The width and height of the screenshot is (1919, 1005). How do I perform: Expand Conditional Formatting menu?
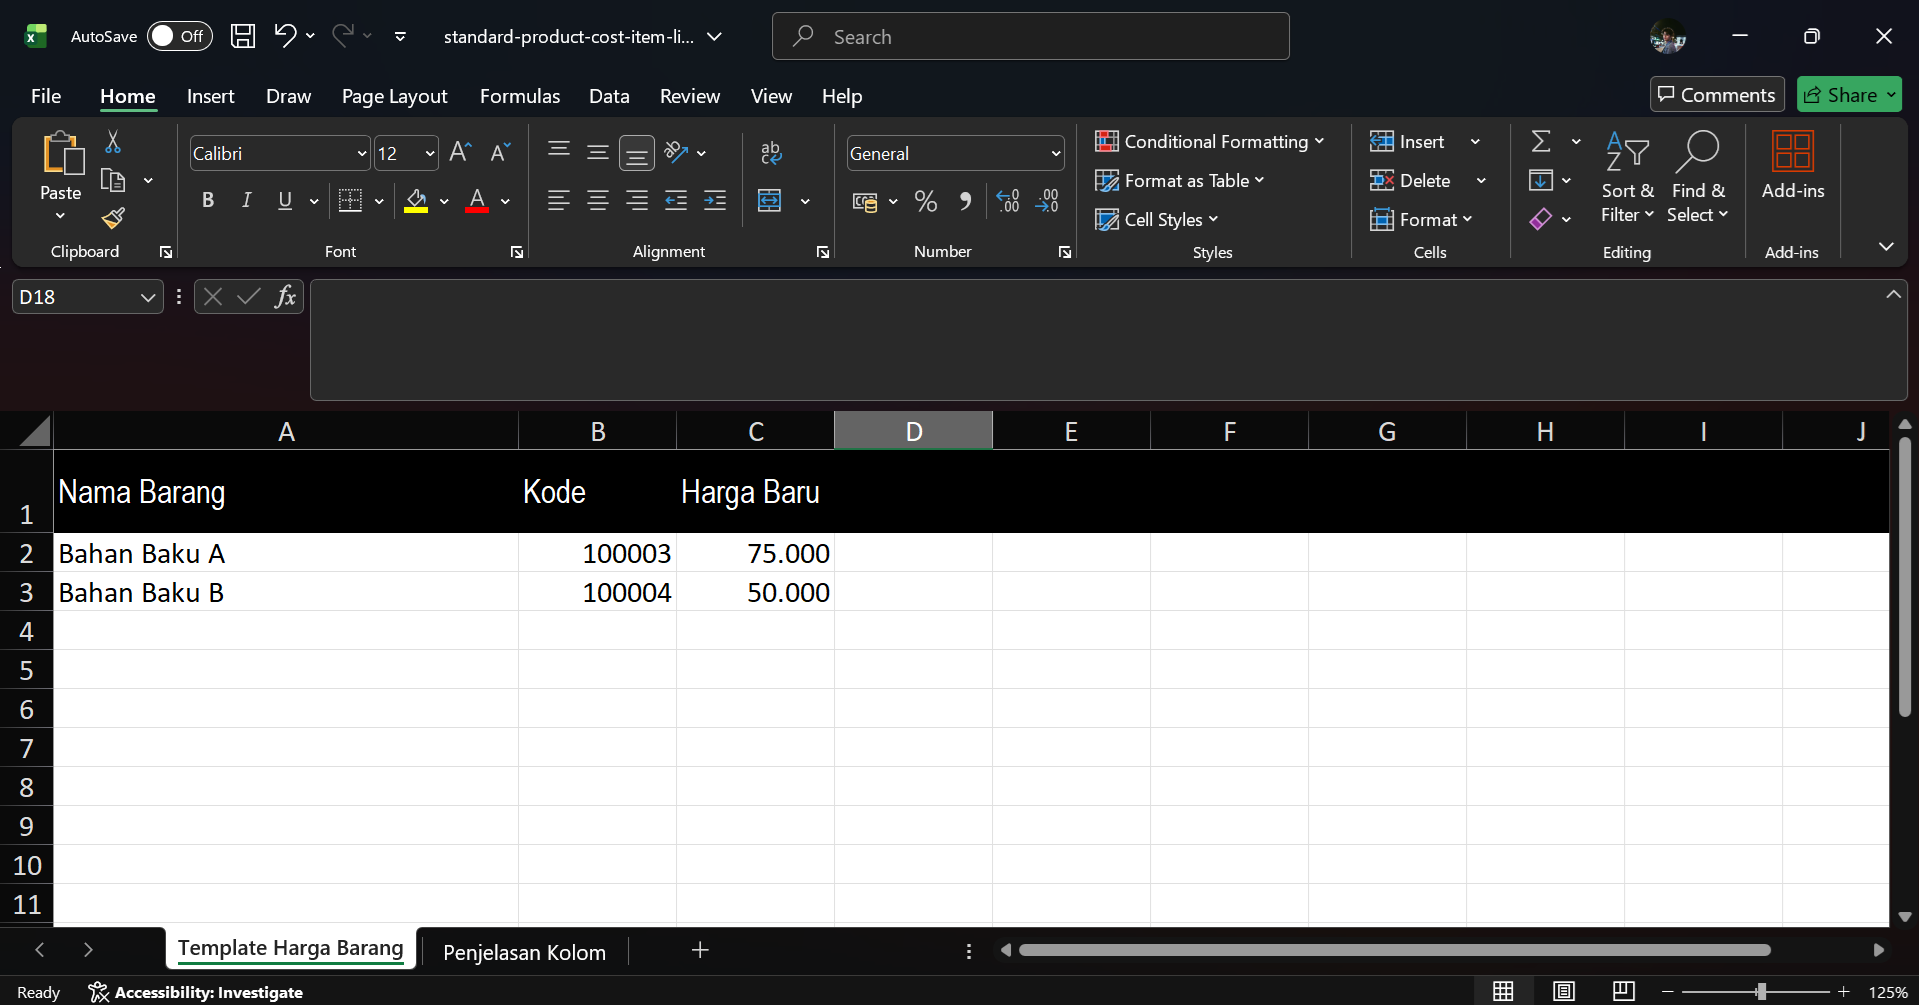1209,142
